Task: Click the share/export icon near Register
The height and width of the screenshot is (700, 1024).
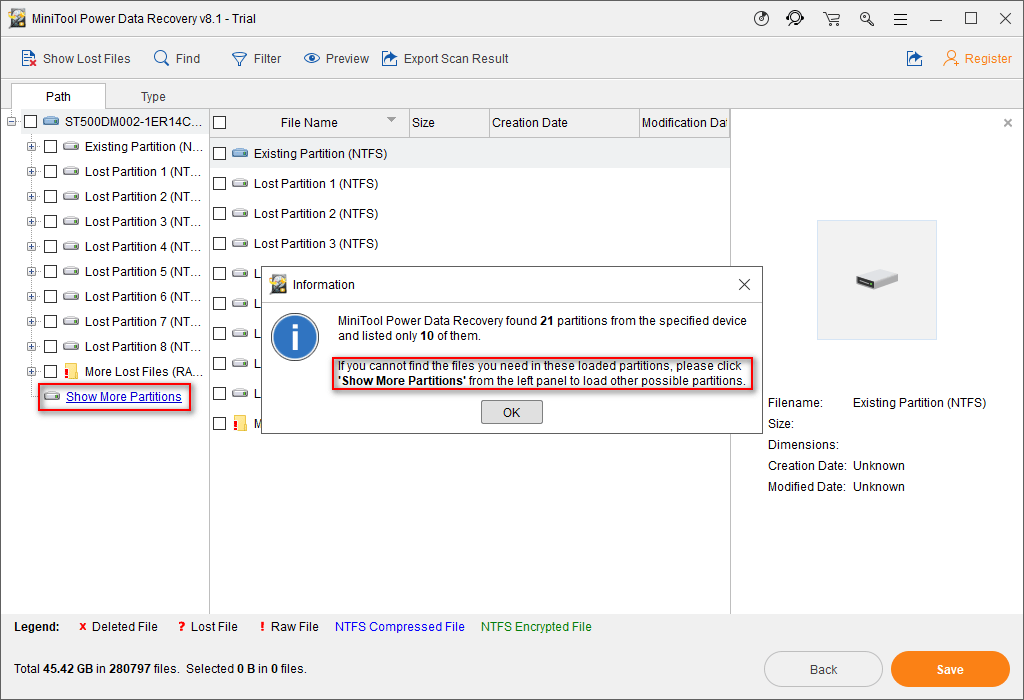Action: (x=914, y=58)
